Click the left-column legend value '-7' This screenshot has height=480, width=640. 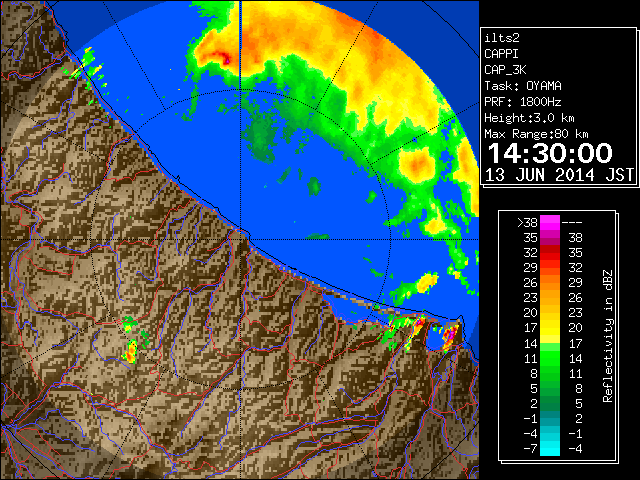click(x=530, y=449)
